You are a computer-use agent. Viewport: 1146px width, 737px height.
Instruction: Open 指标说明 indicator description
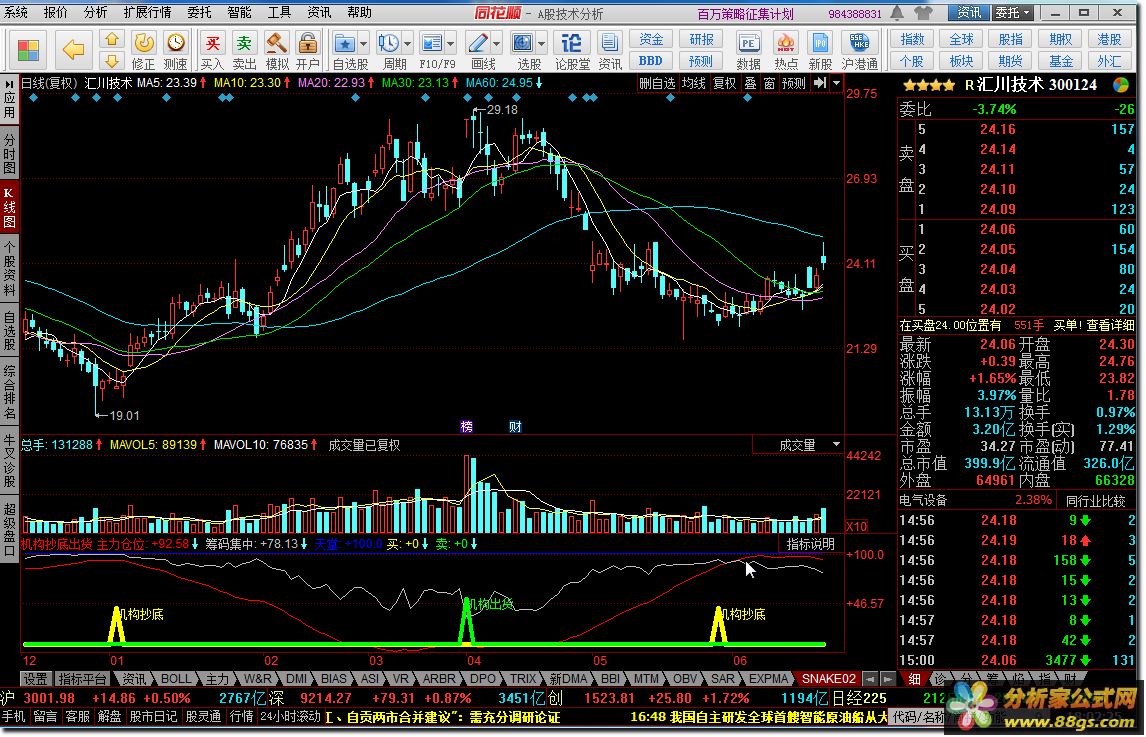click(x=811, y=544)
